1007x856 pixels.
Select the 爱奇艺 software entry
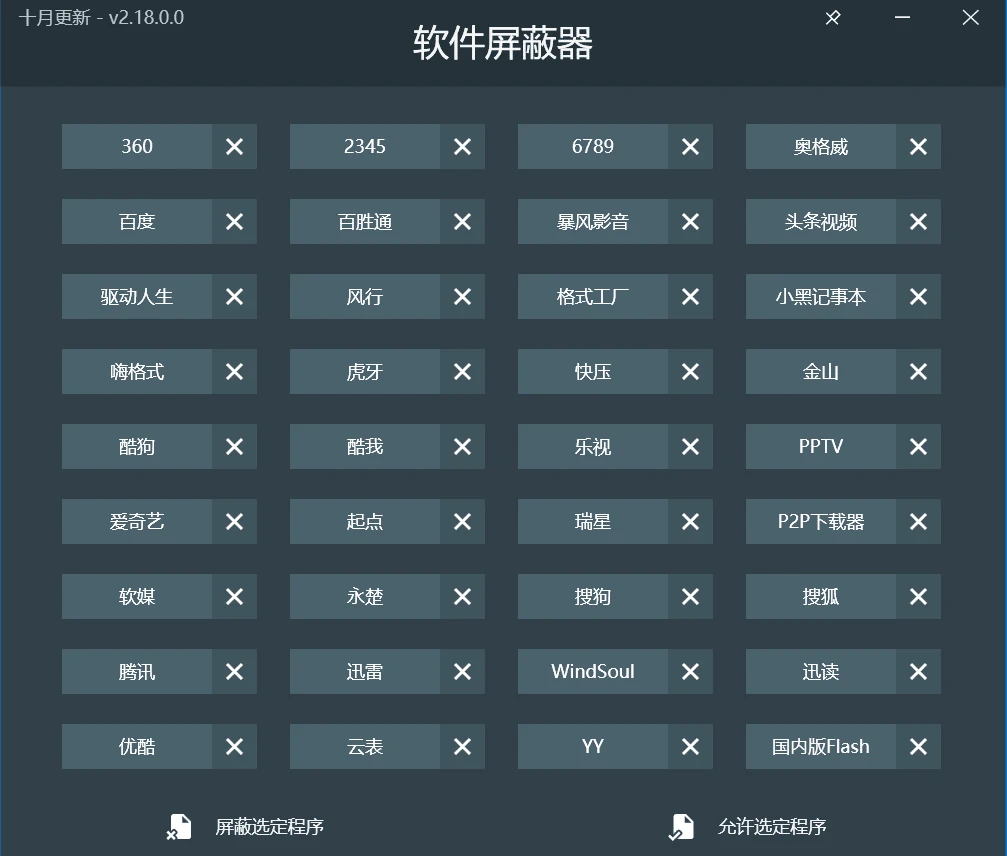(137, 522)
